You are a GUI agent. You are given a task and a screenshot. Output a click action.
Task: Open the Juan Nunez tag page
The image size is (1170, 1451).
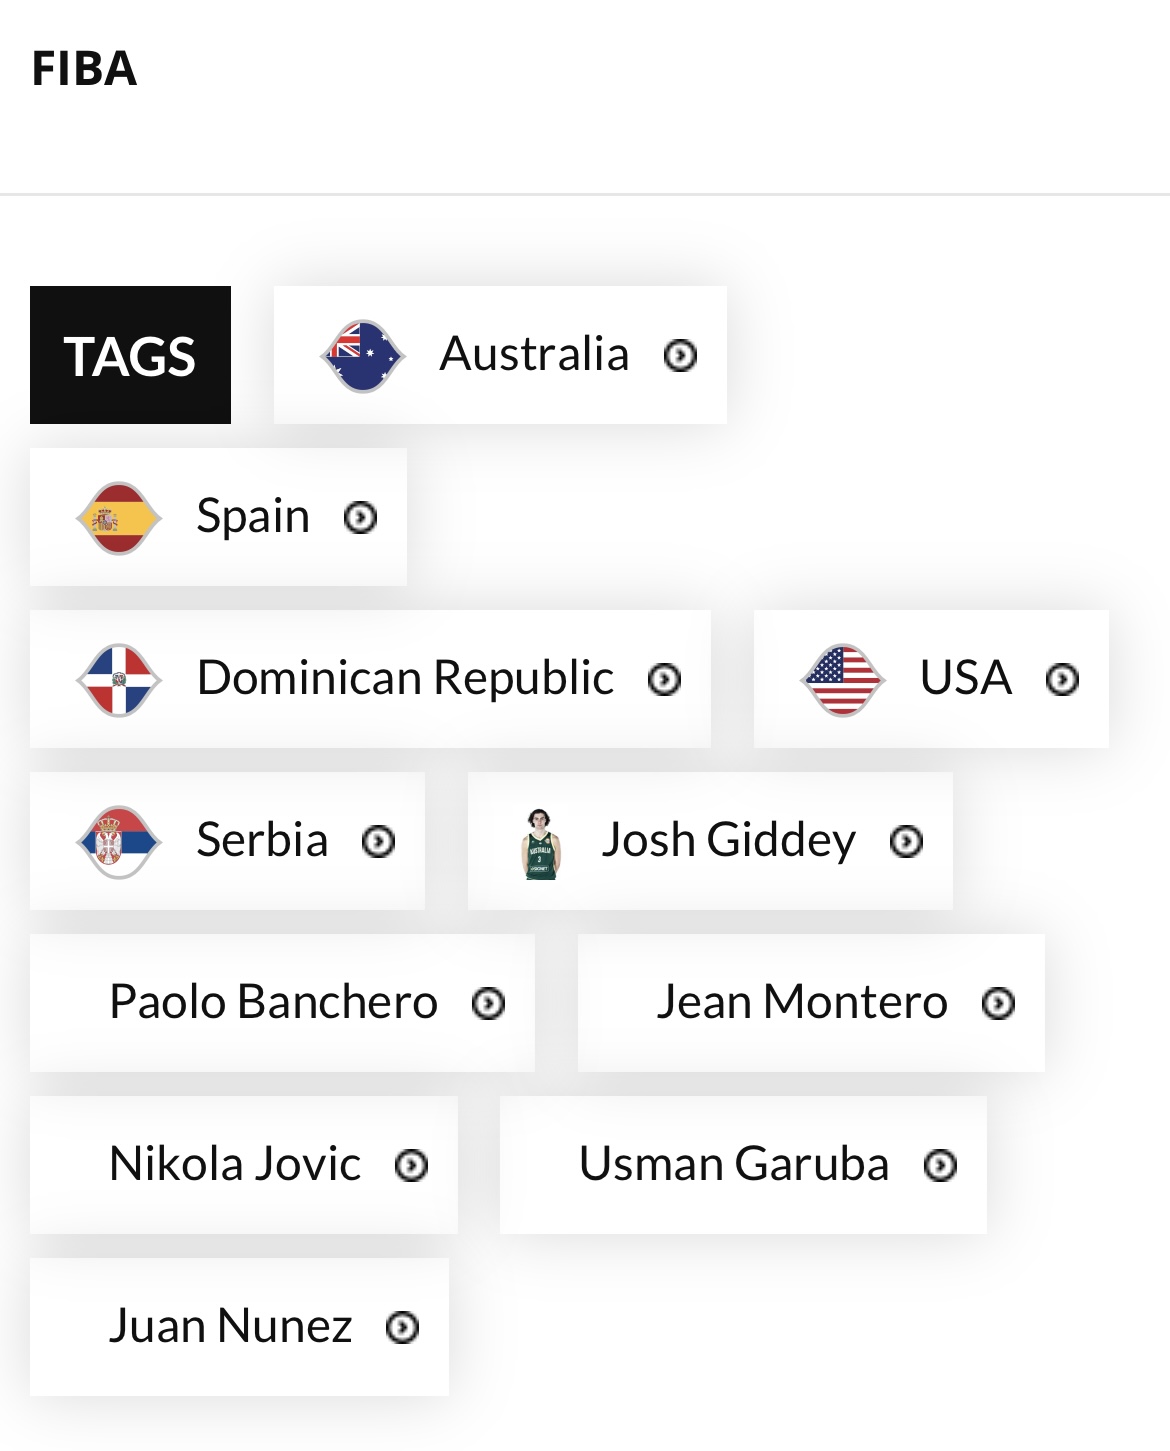pyautogui.click(x=230, y=1326)
